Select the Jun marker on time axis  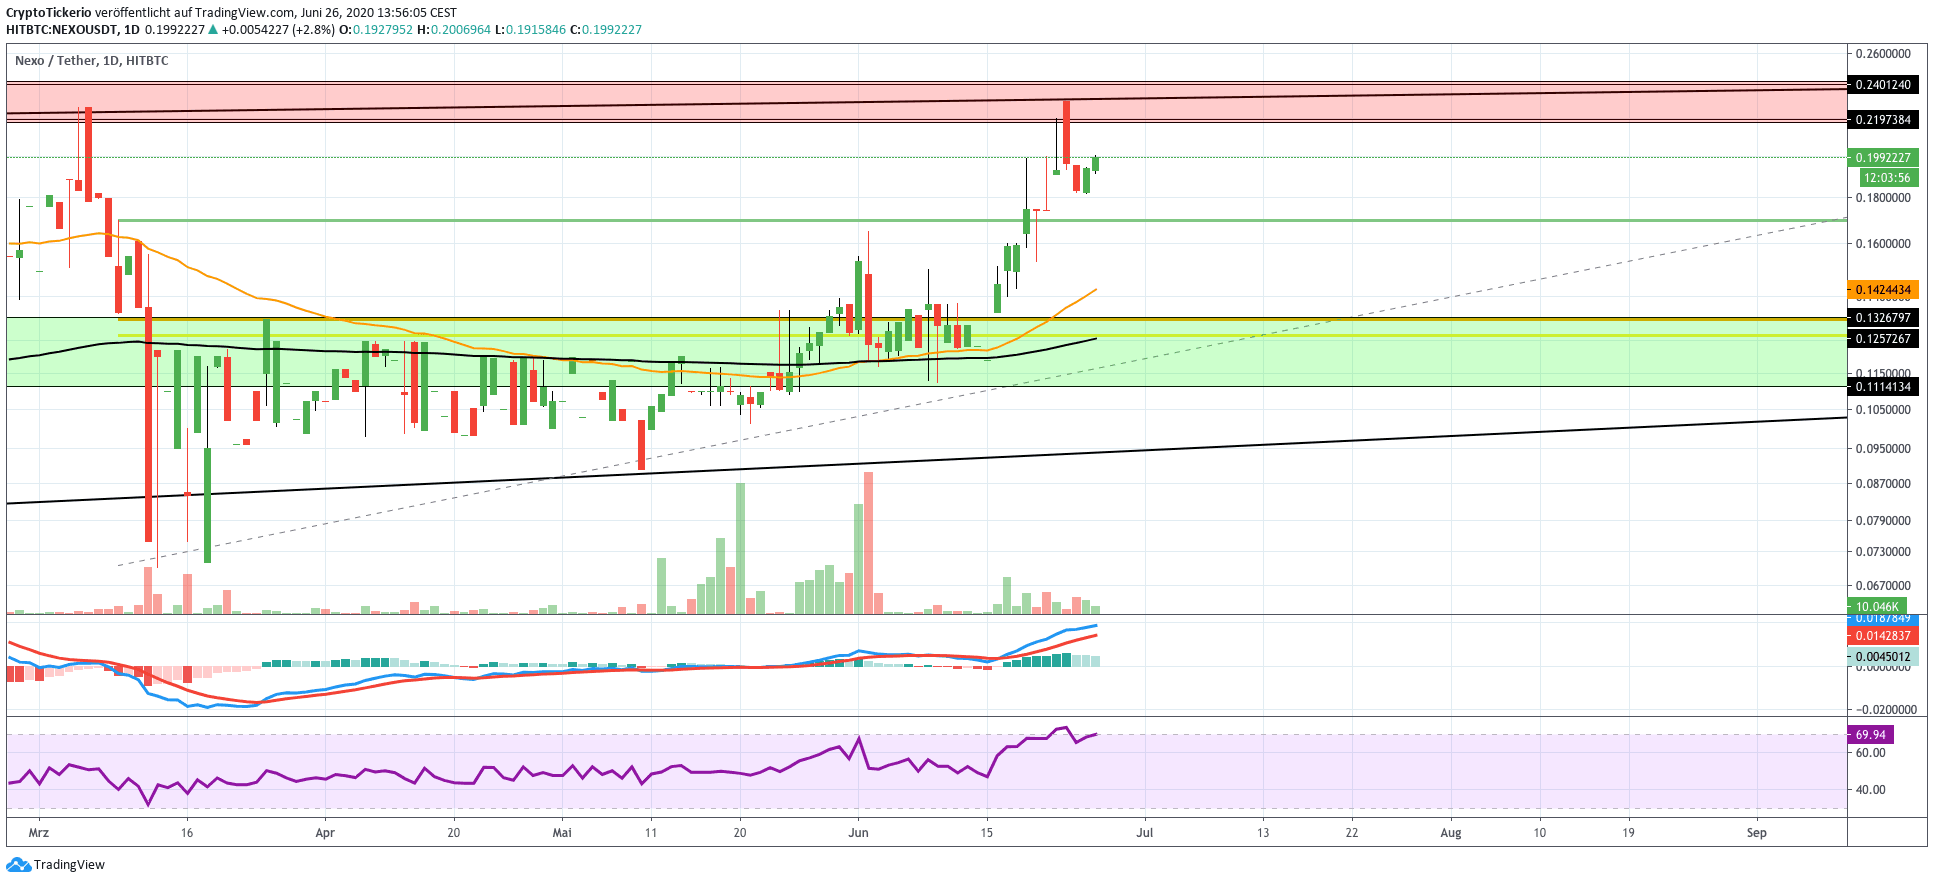pos(858,833)
